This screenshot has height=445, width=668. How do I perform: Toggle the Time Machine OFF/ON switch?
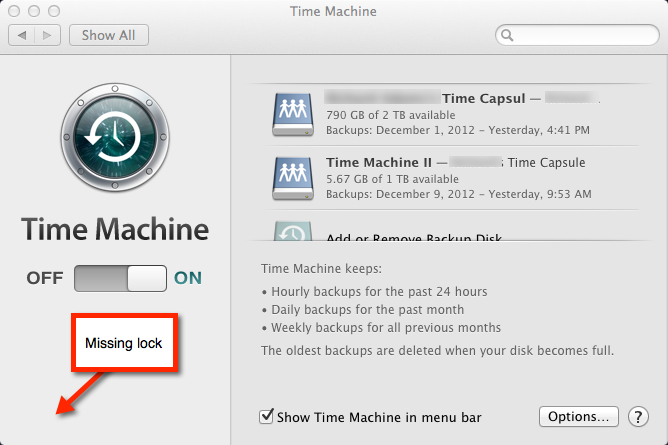[120, 278]
